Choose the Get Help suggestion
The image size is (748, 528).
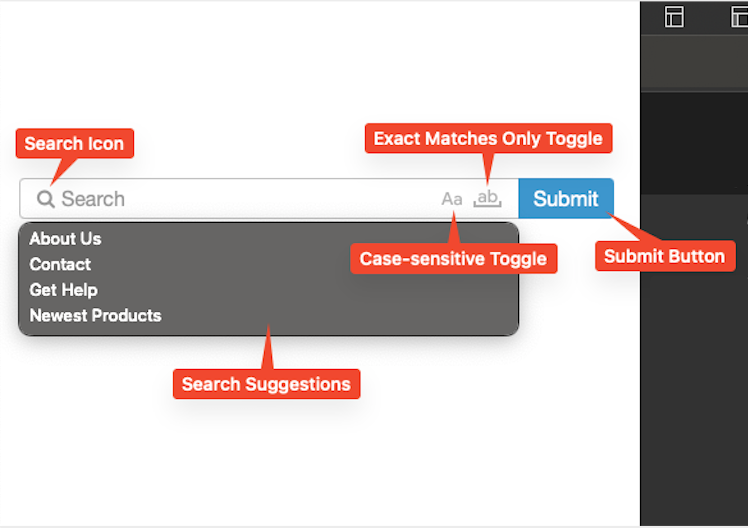[x=63, y=290]
